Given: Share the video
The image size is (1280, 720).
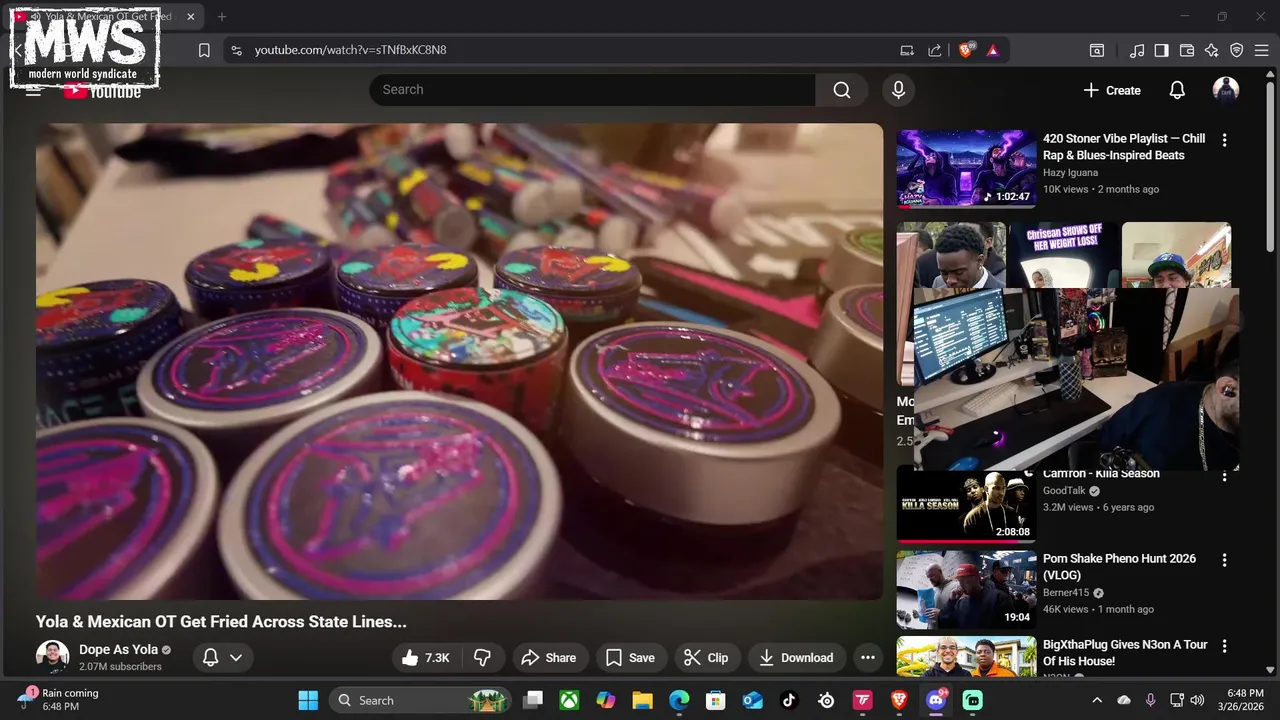Looking at the screenshot, I should tap(549, 657).
